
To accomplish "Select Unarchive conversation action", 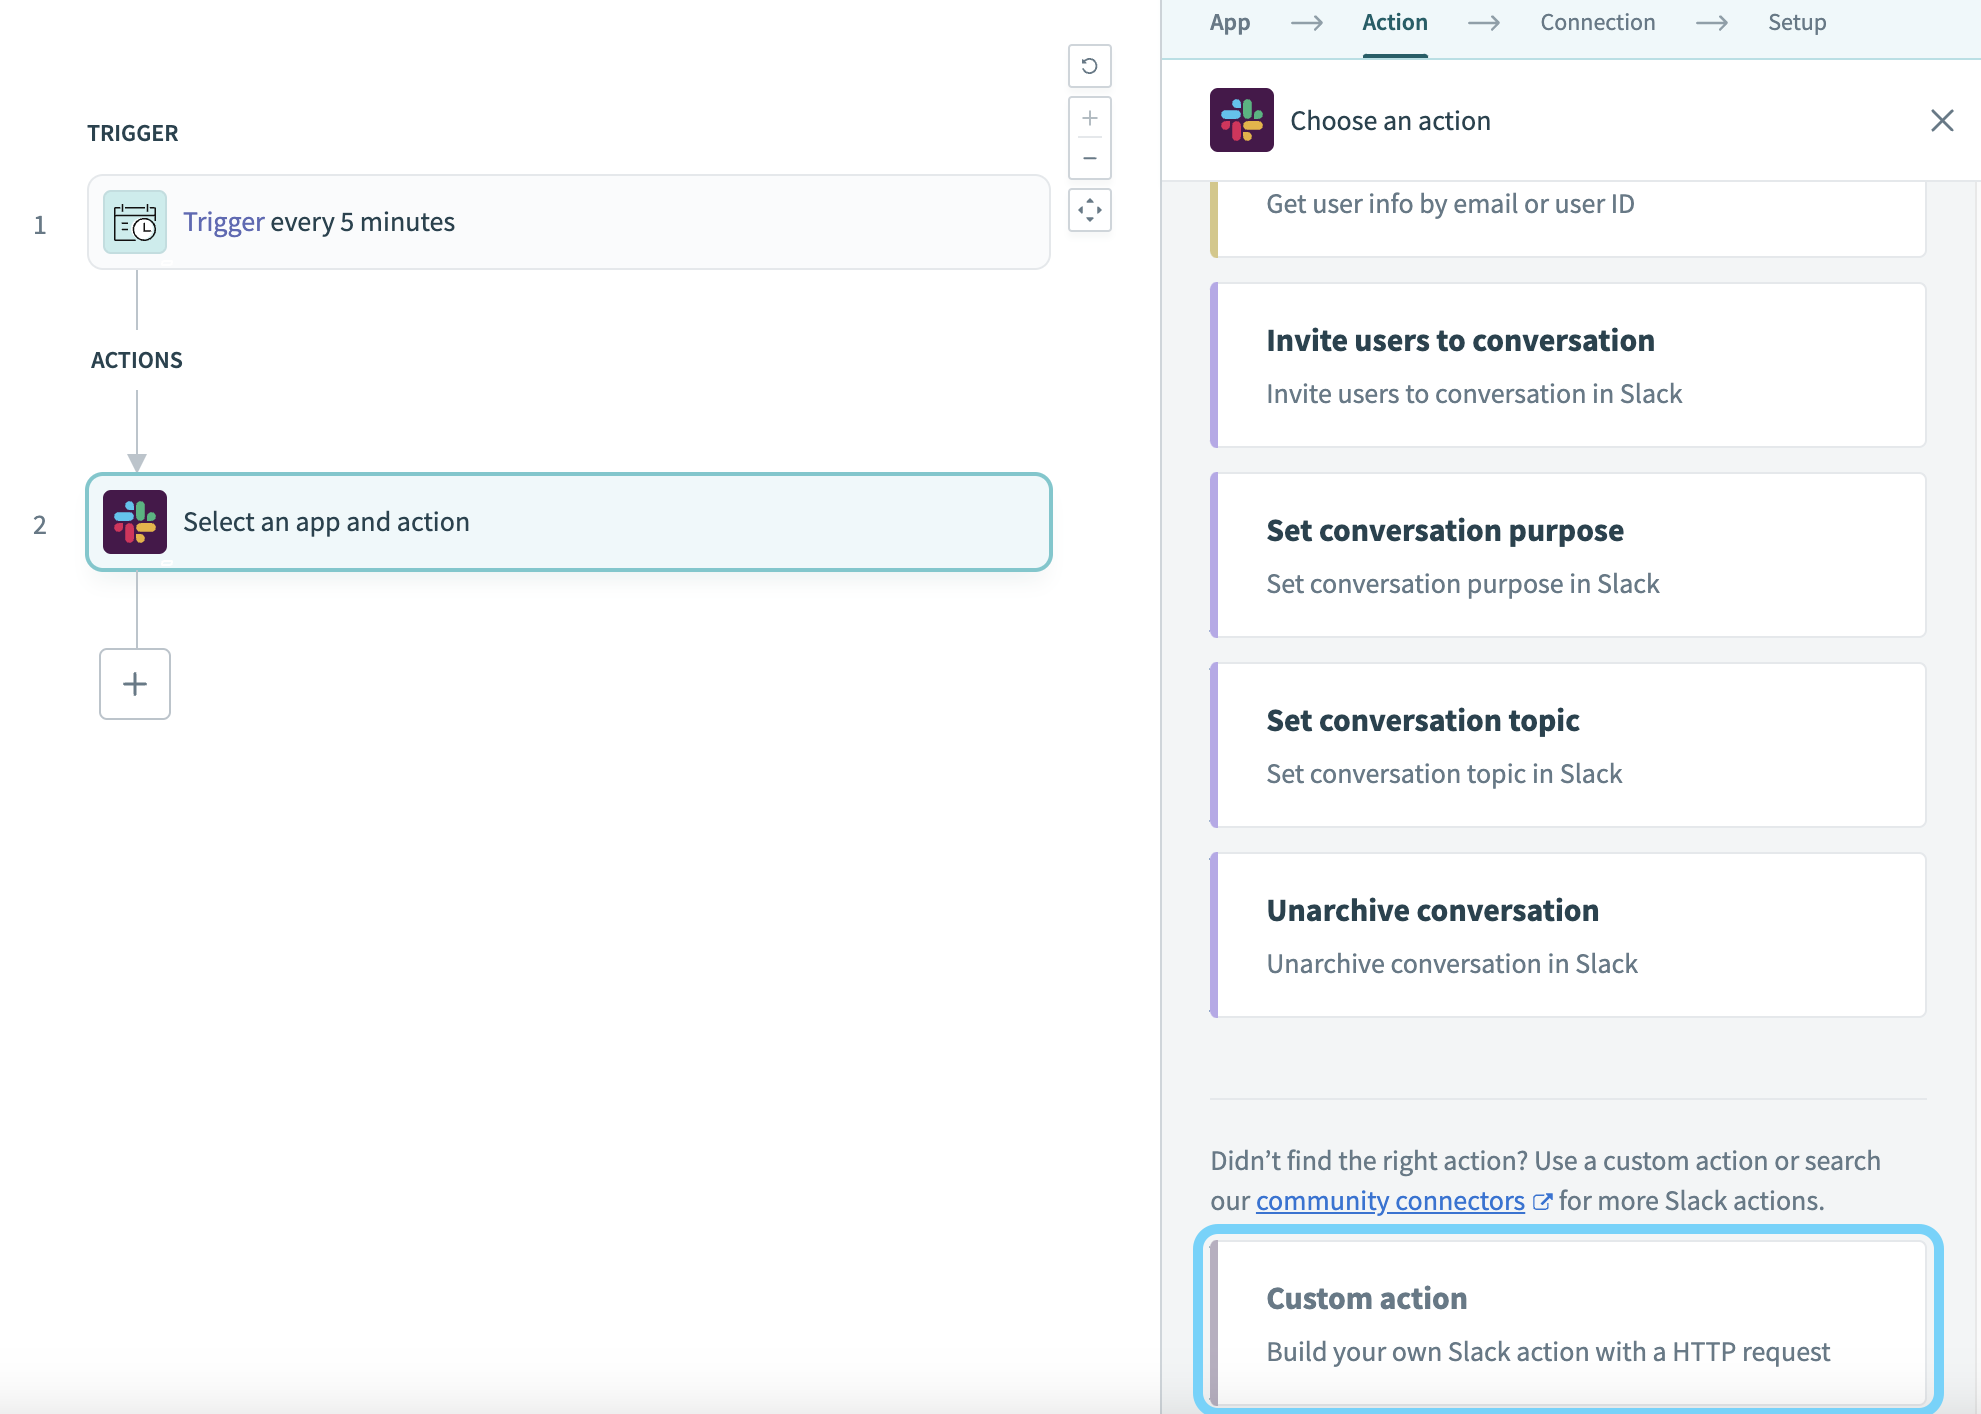I will (x=1566, y=935).
